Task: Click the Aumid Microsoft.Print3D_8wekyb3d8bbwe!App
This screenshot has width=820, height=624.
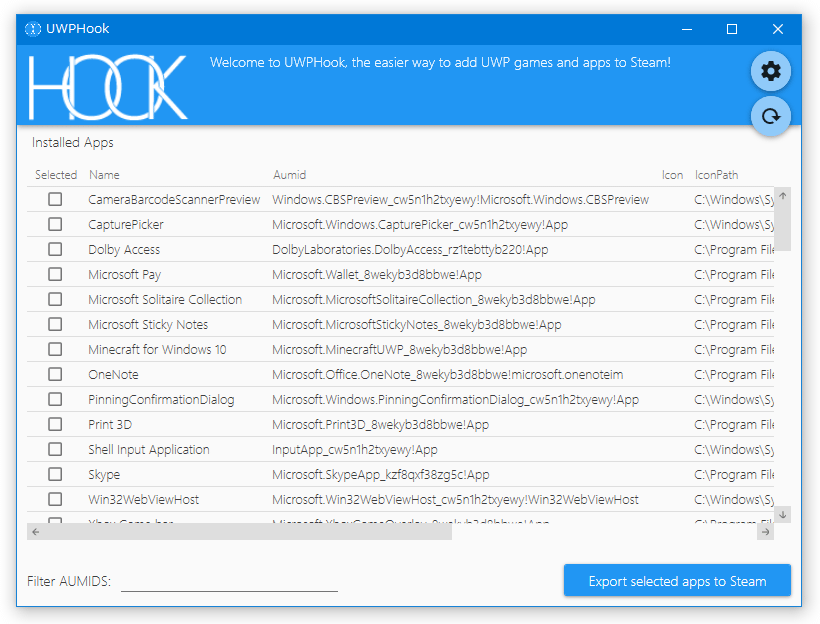Action: [x=380, y=424]
